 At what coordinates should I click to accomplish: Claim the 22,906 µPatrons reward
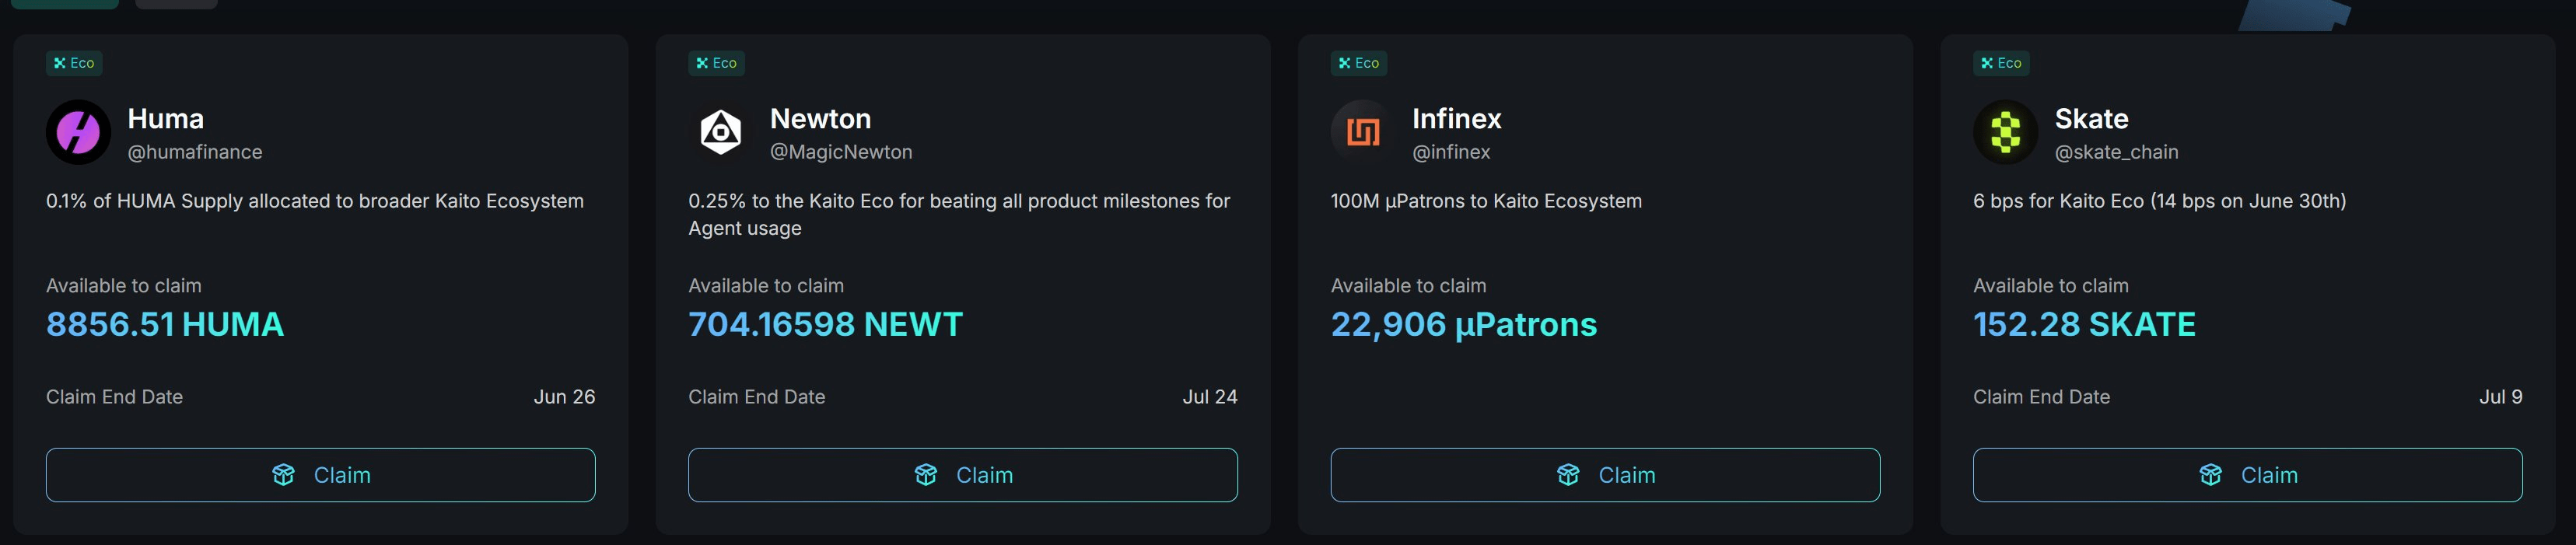tap(1605, 475)
